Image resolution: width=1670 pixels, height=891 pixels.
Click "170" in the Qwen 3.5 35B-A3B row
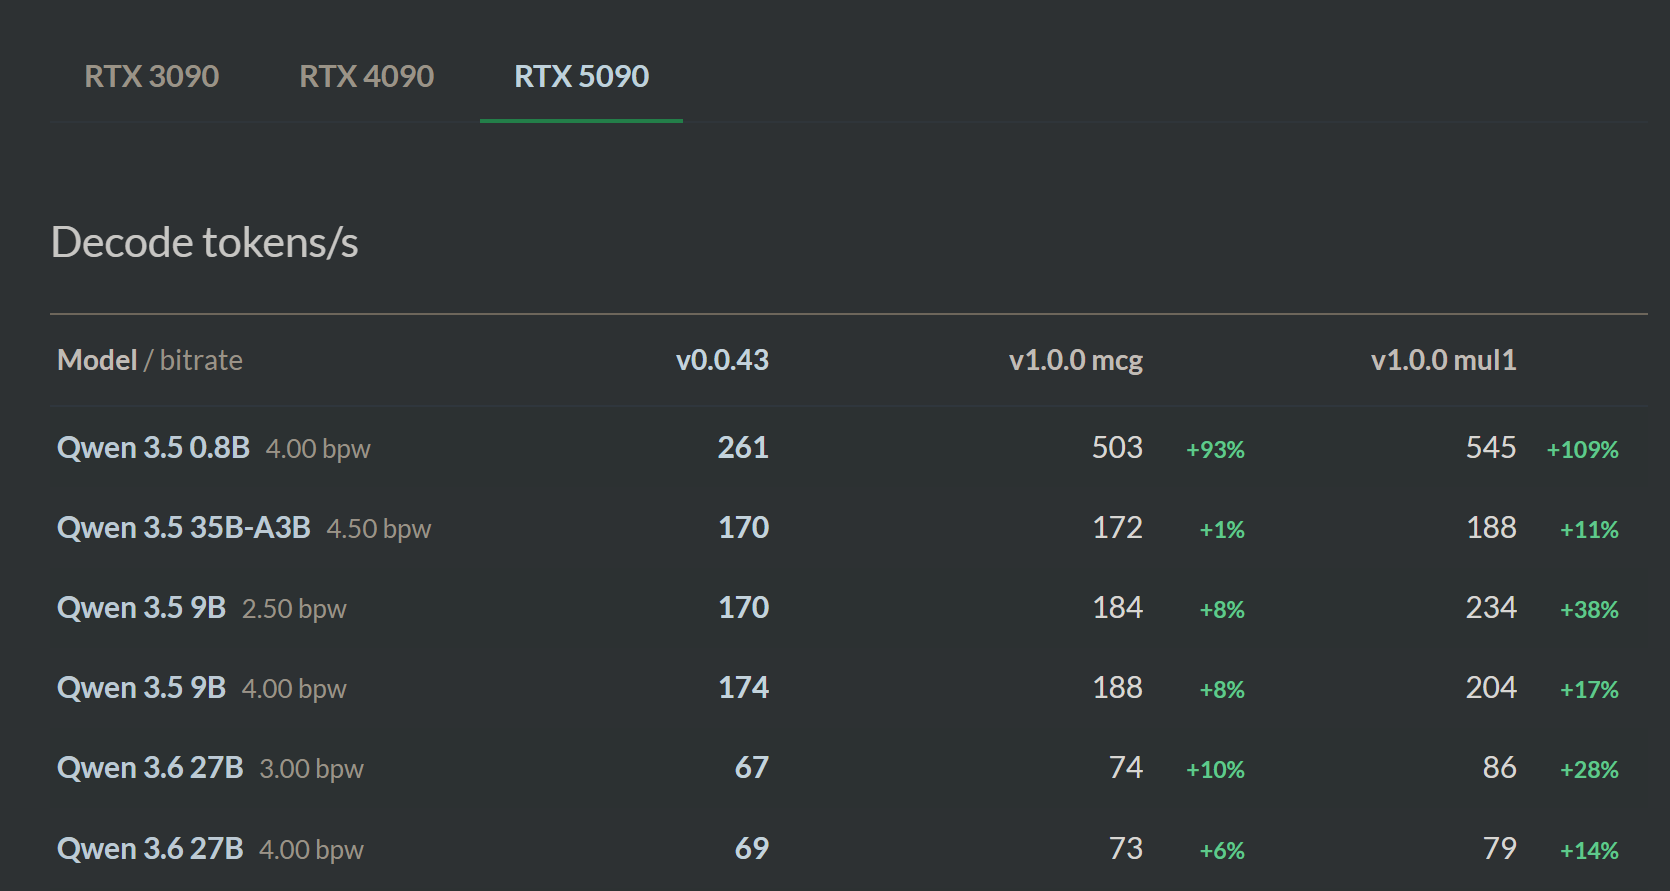[744, 528]
